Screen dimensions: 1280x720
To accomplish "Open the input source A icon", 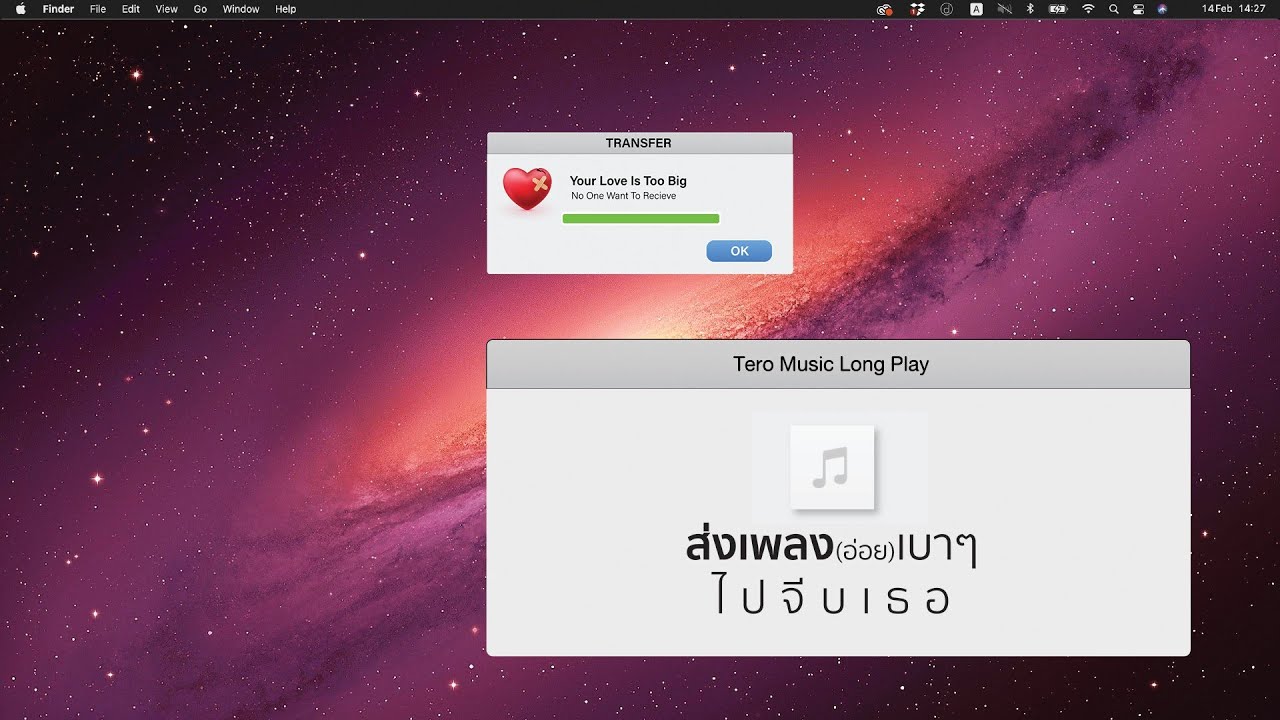I will click(x=976, y=9).
